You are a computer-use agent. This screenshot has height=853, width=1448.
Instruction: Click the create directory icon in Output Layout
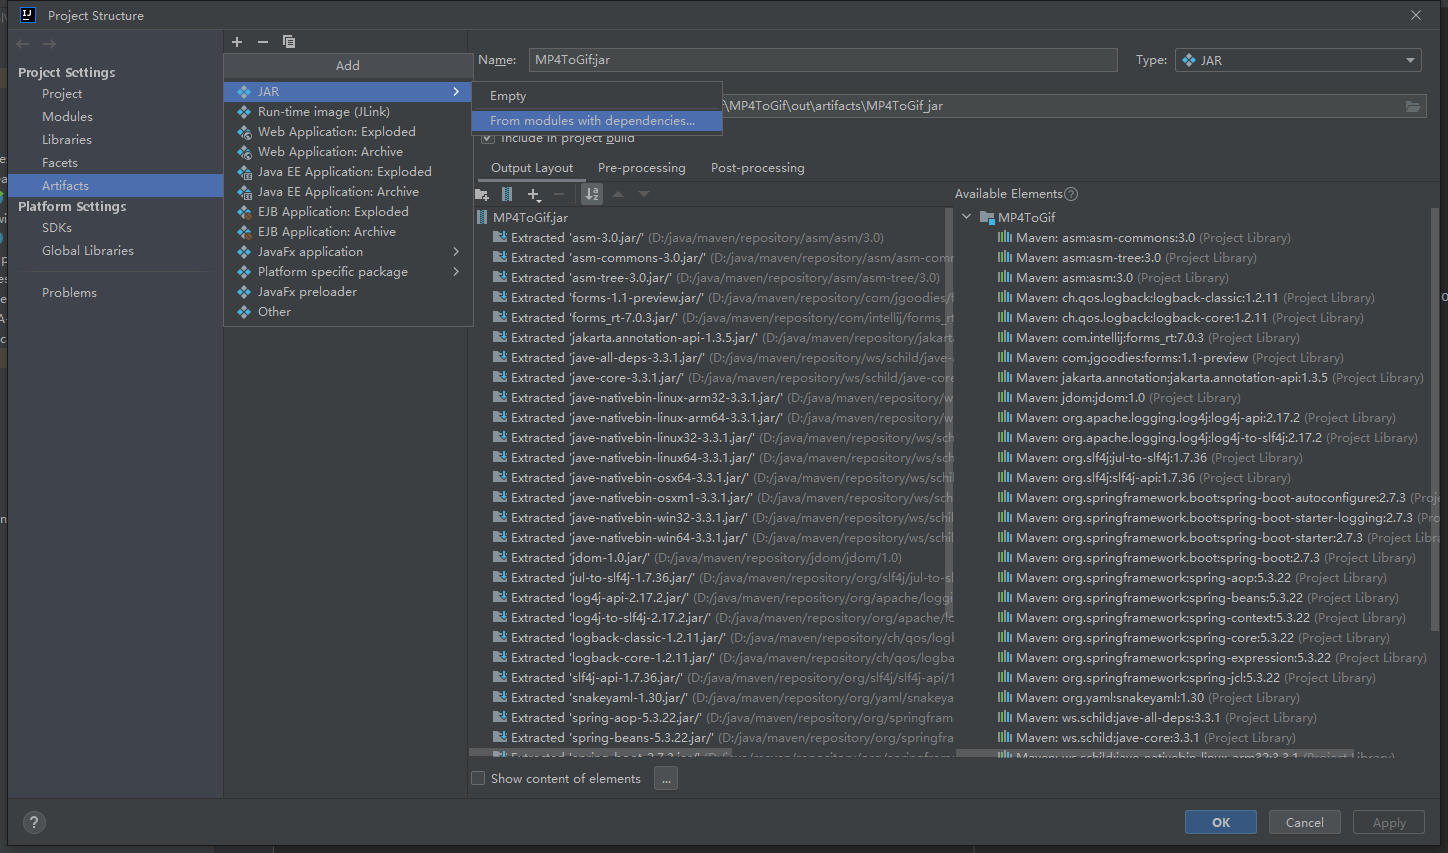[482, 194]
